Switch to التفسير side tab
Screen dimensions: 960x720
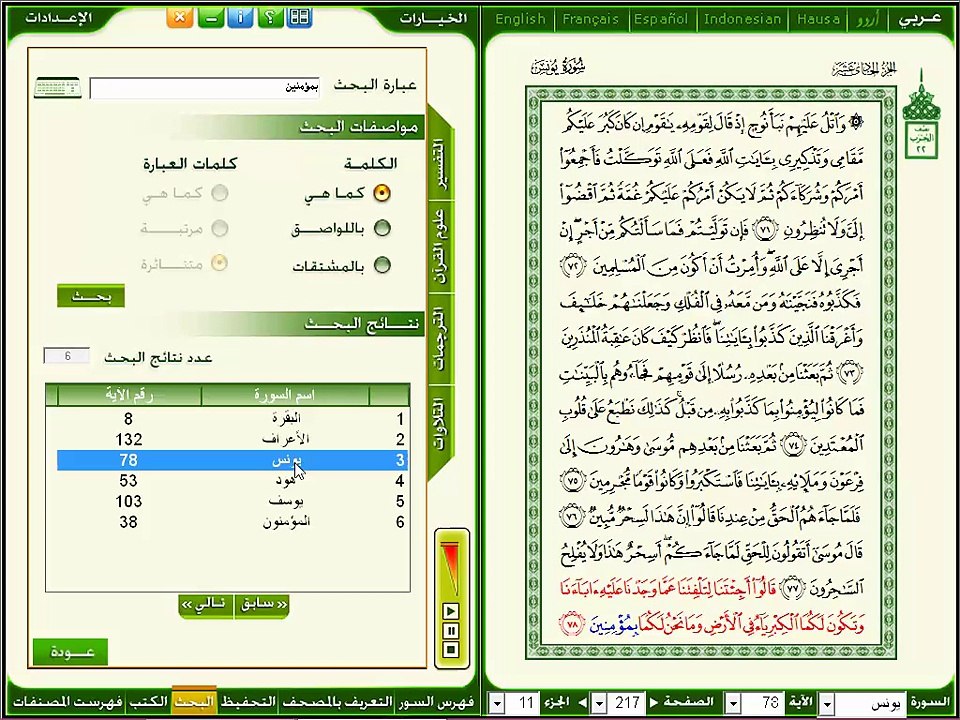(438, 164)
